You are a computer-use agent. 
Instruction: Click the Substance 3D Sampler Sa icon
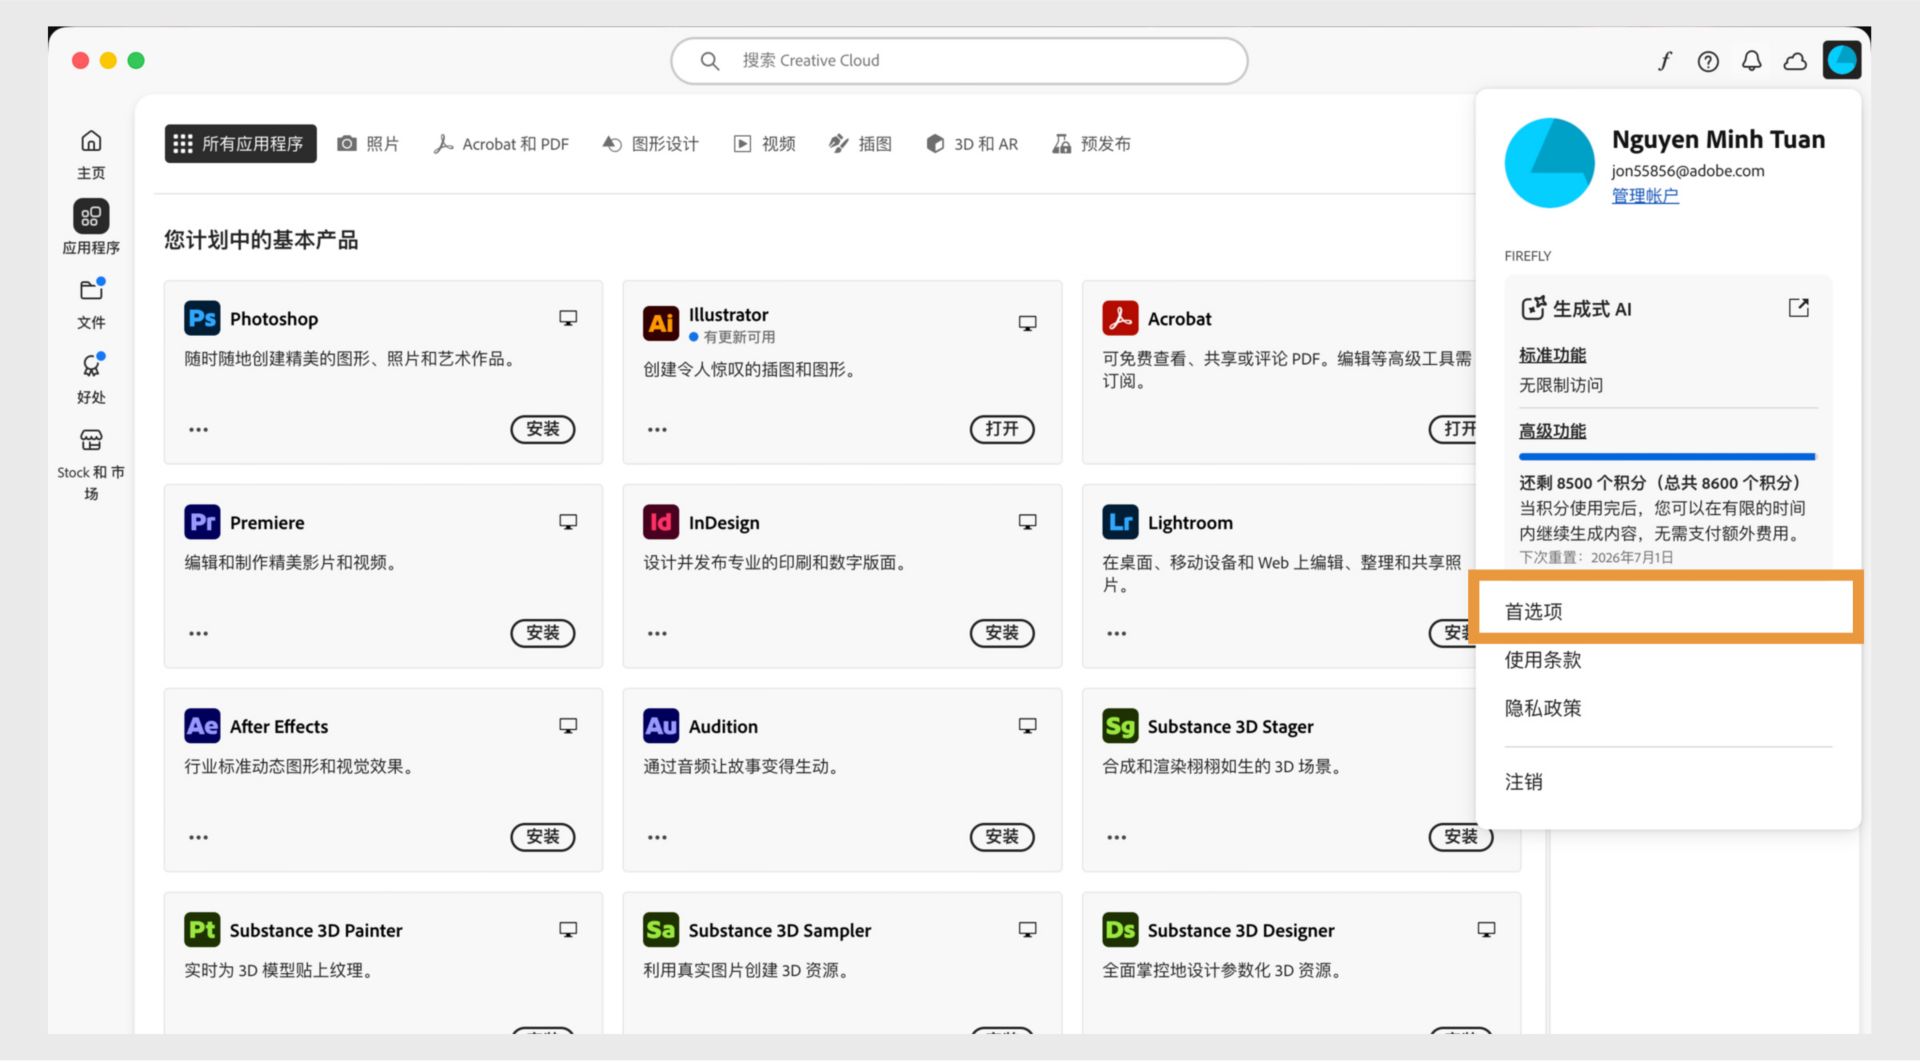(661, 930)
